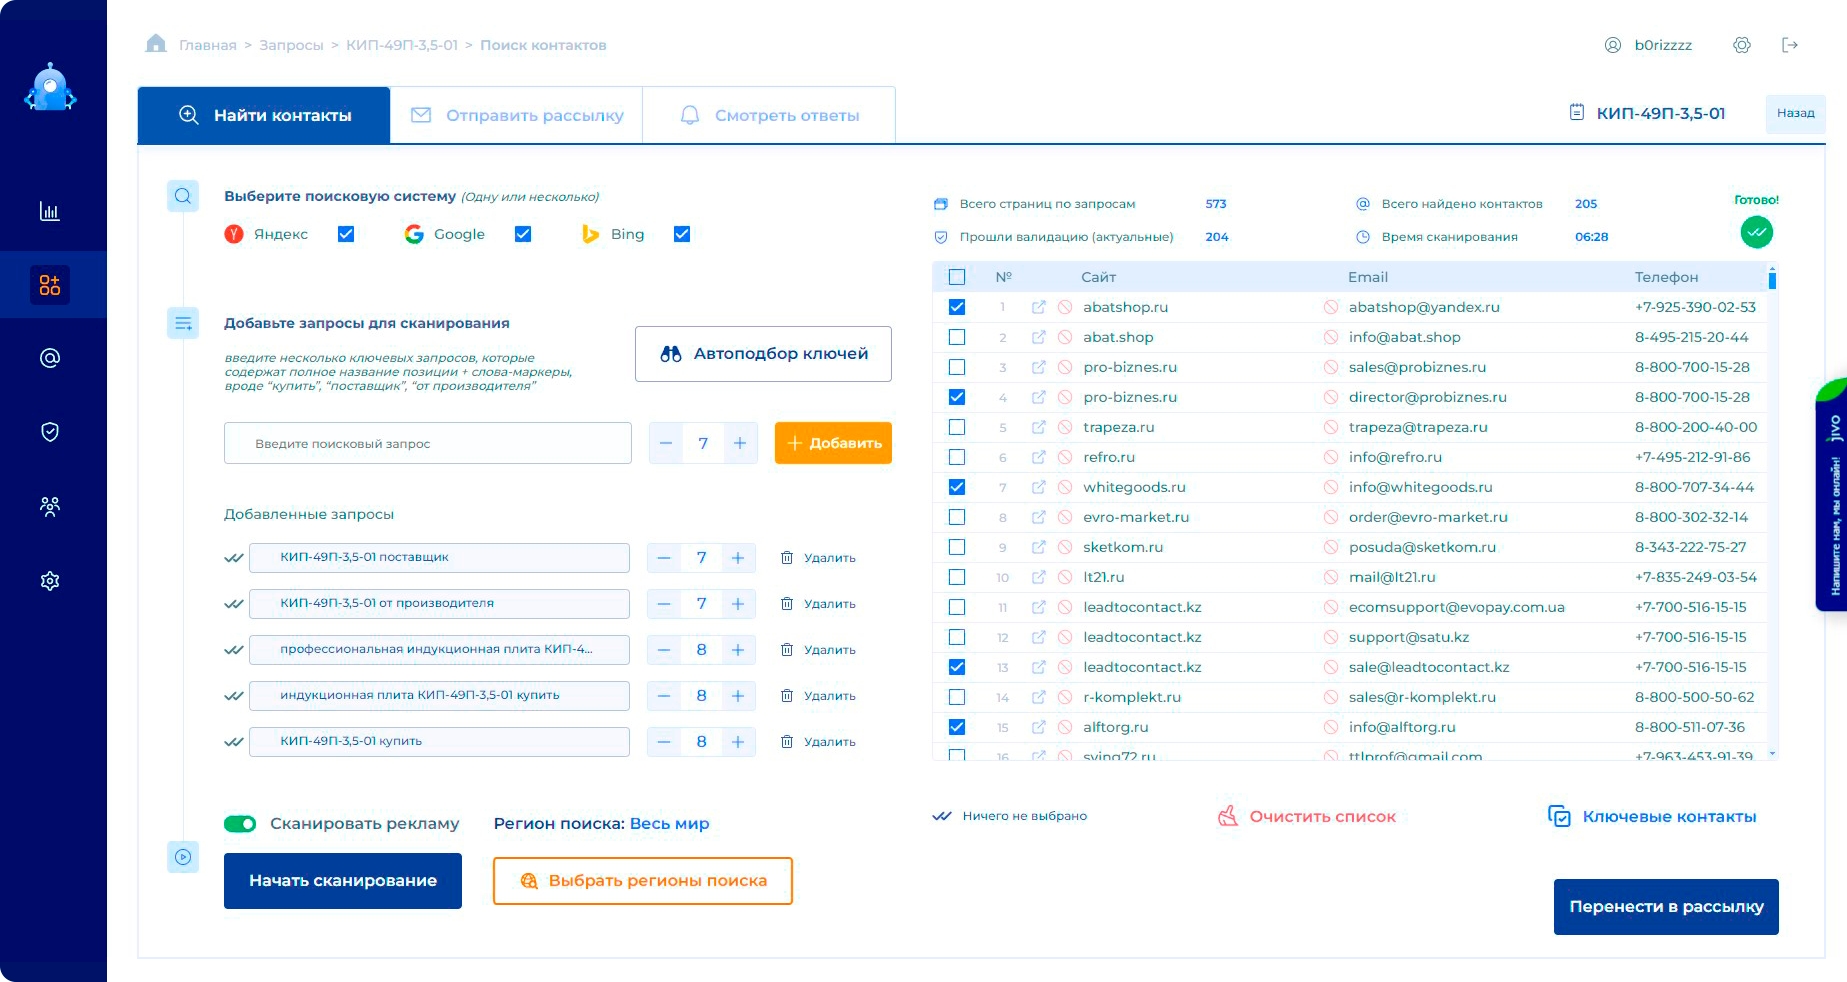Open the 'Смотреть ответы' tab
The image size is (1847, 982).
769,116
